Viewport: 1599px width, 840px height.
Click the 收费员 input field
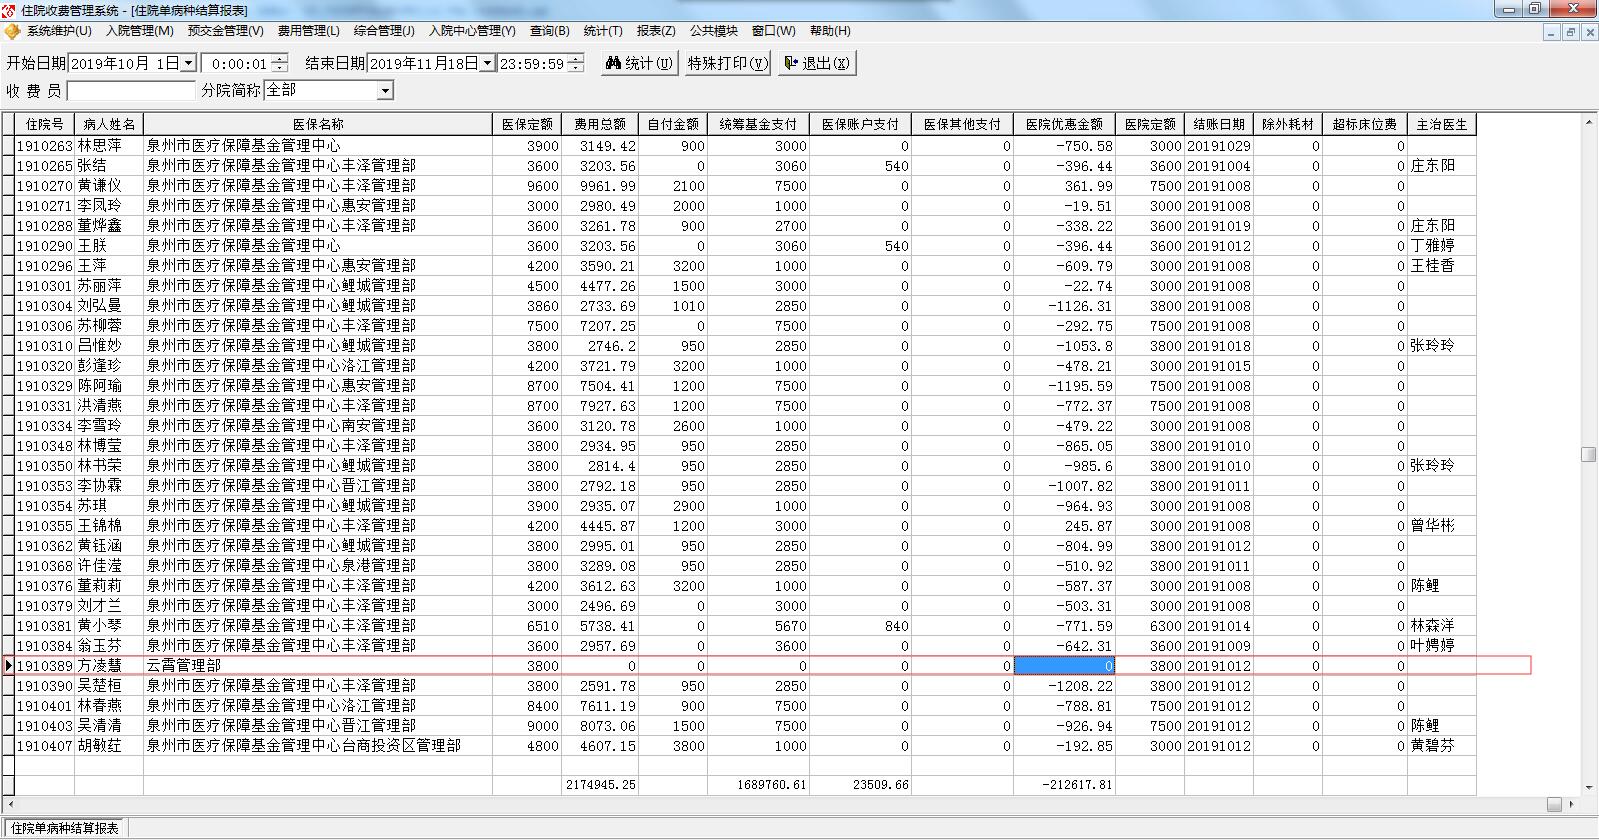click(x=131, y=91)
